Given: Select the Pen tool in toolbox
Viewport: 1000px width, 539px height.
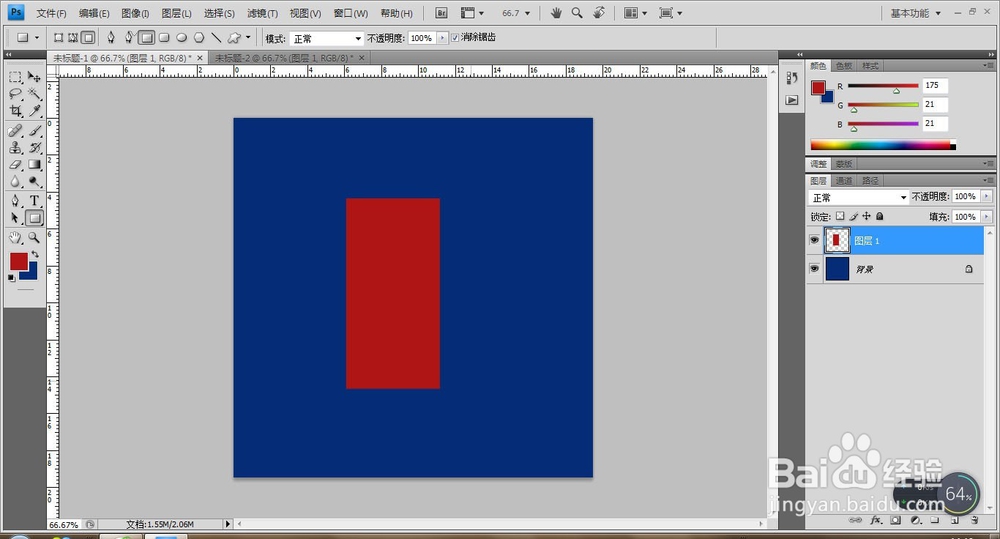Looking at the screenshot, I should pyautogui.click(x=15, y=201).
